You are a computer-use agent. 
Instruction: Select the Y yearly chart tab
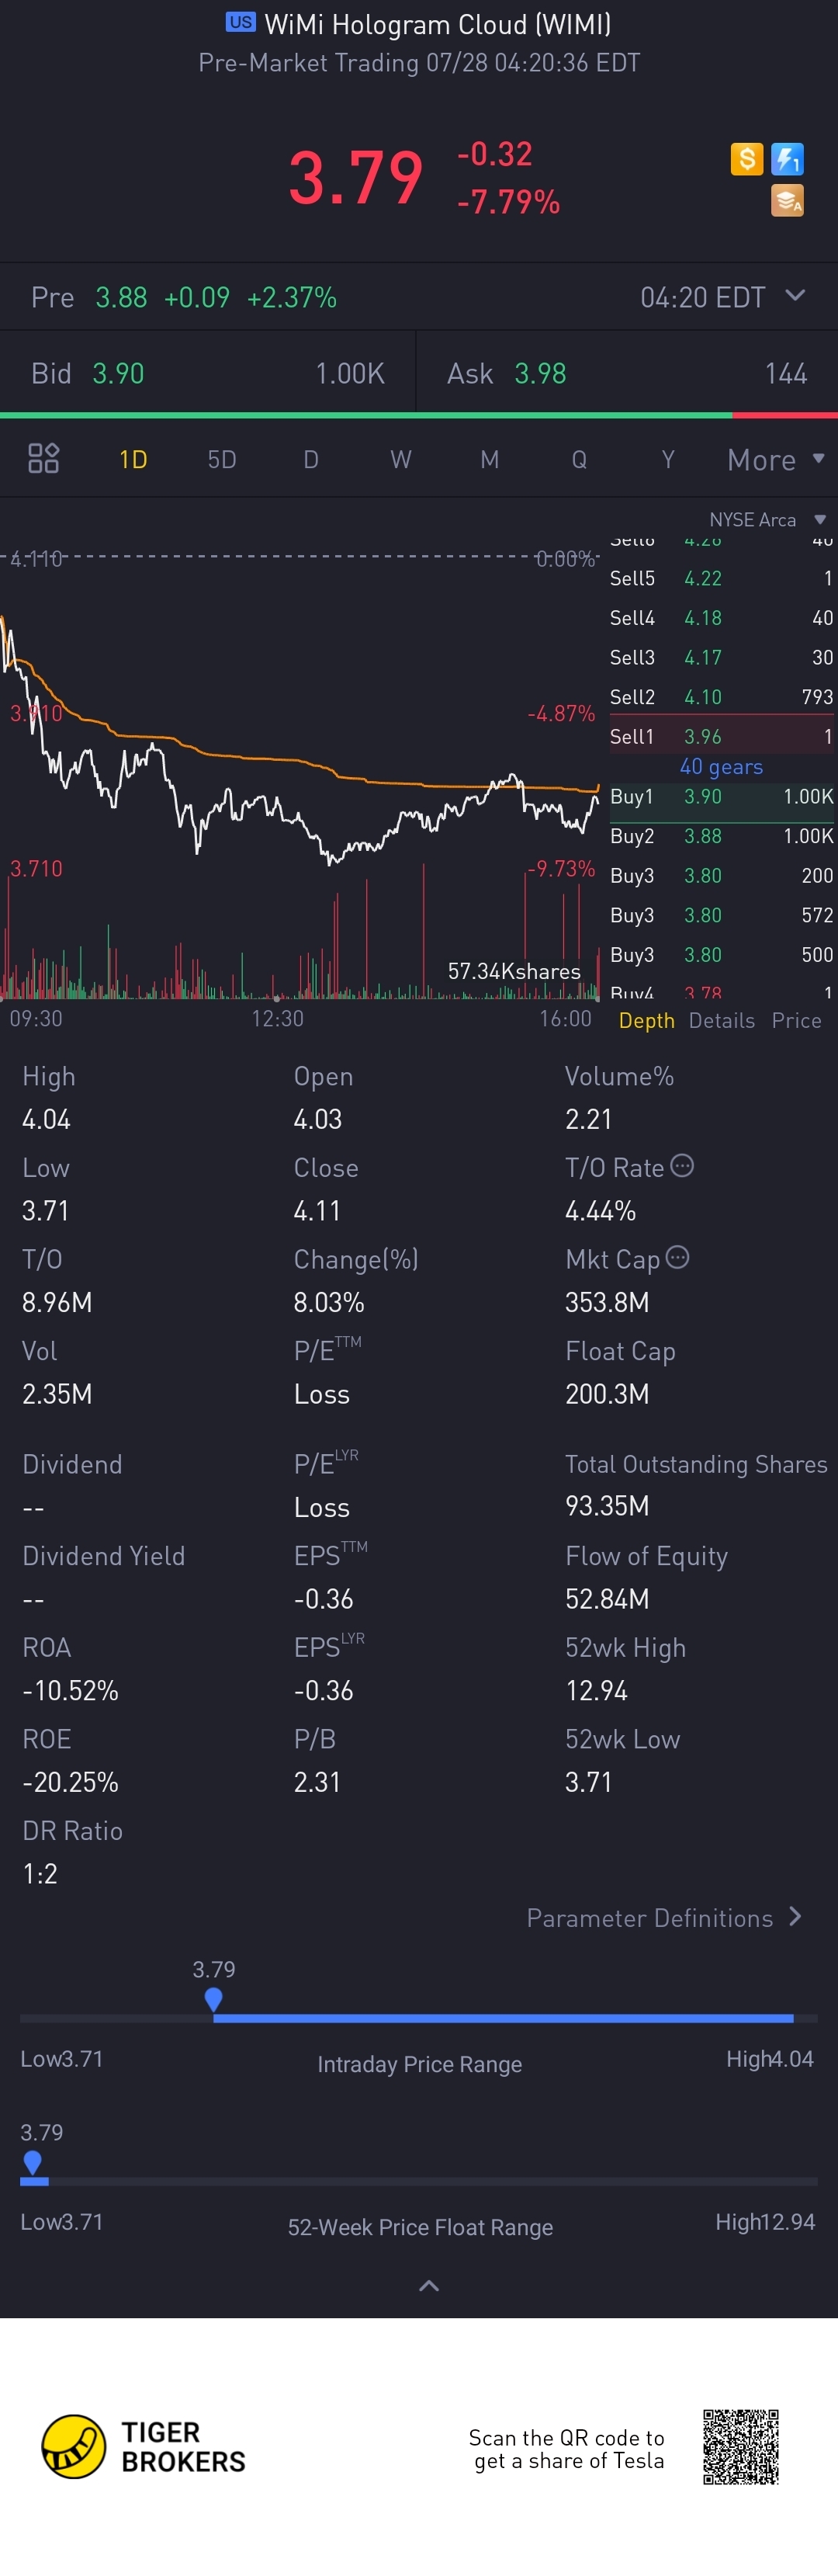click(668, 459)
